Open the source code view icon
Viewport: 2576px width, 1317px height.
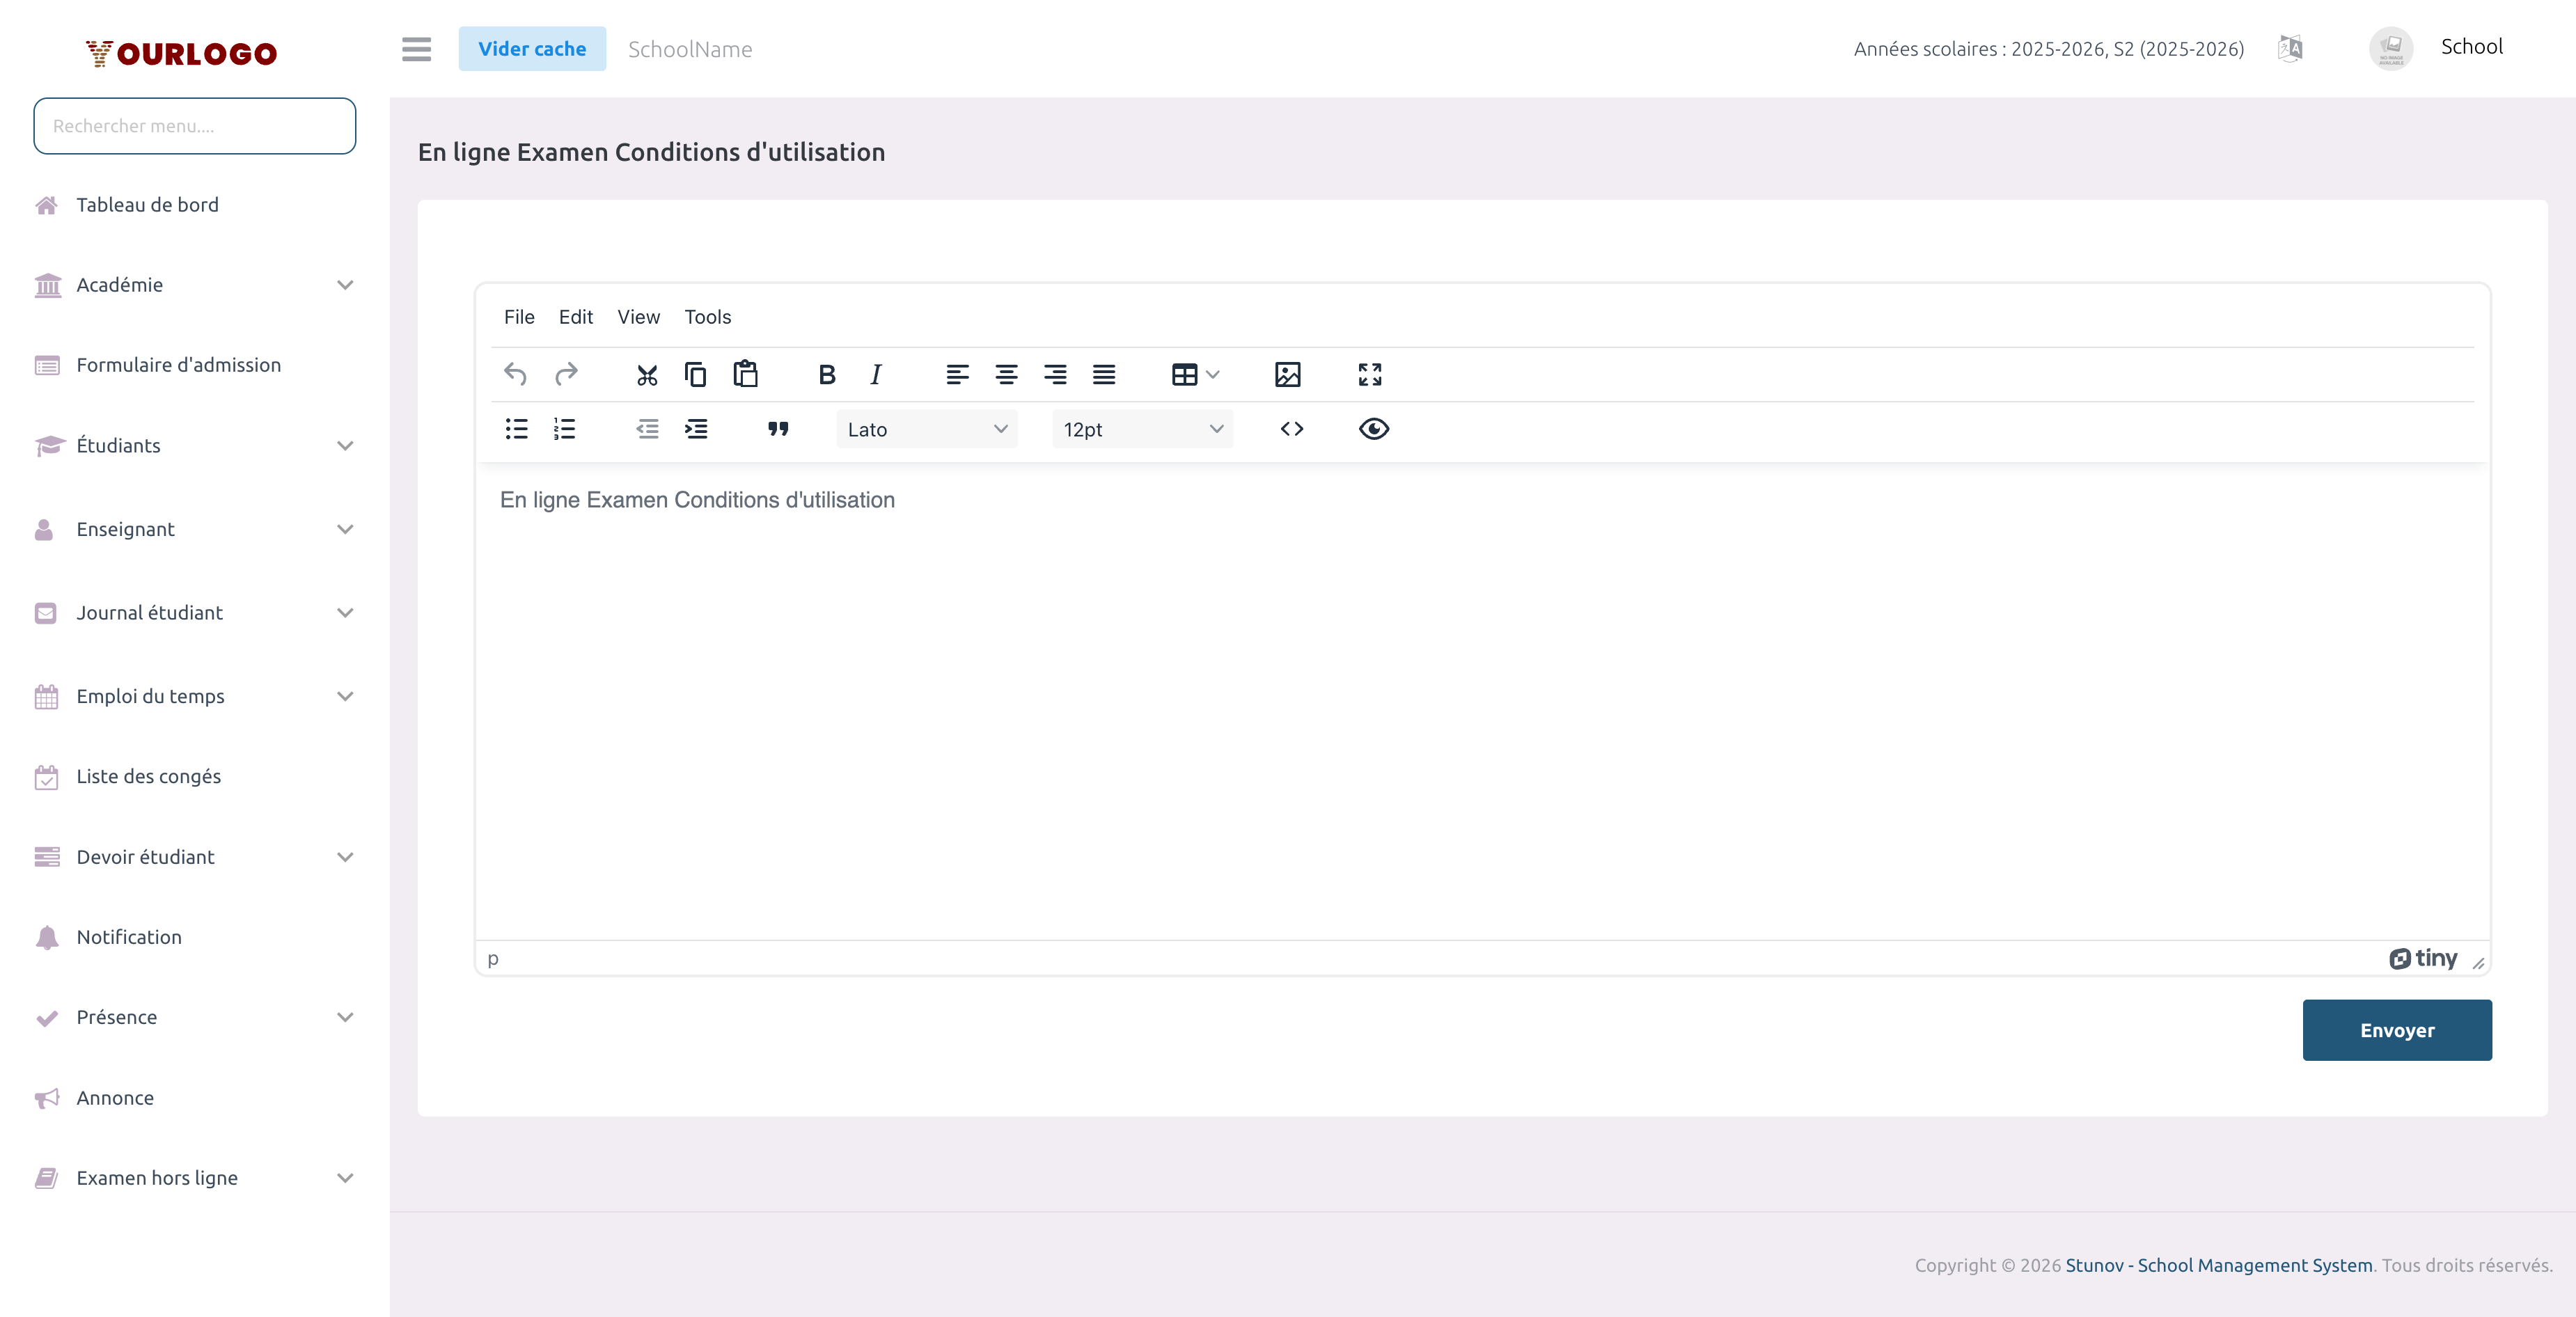point(1292,428)
